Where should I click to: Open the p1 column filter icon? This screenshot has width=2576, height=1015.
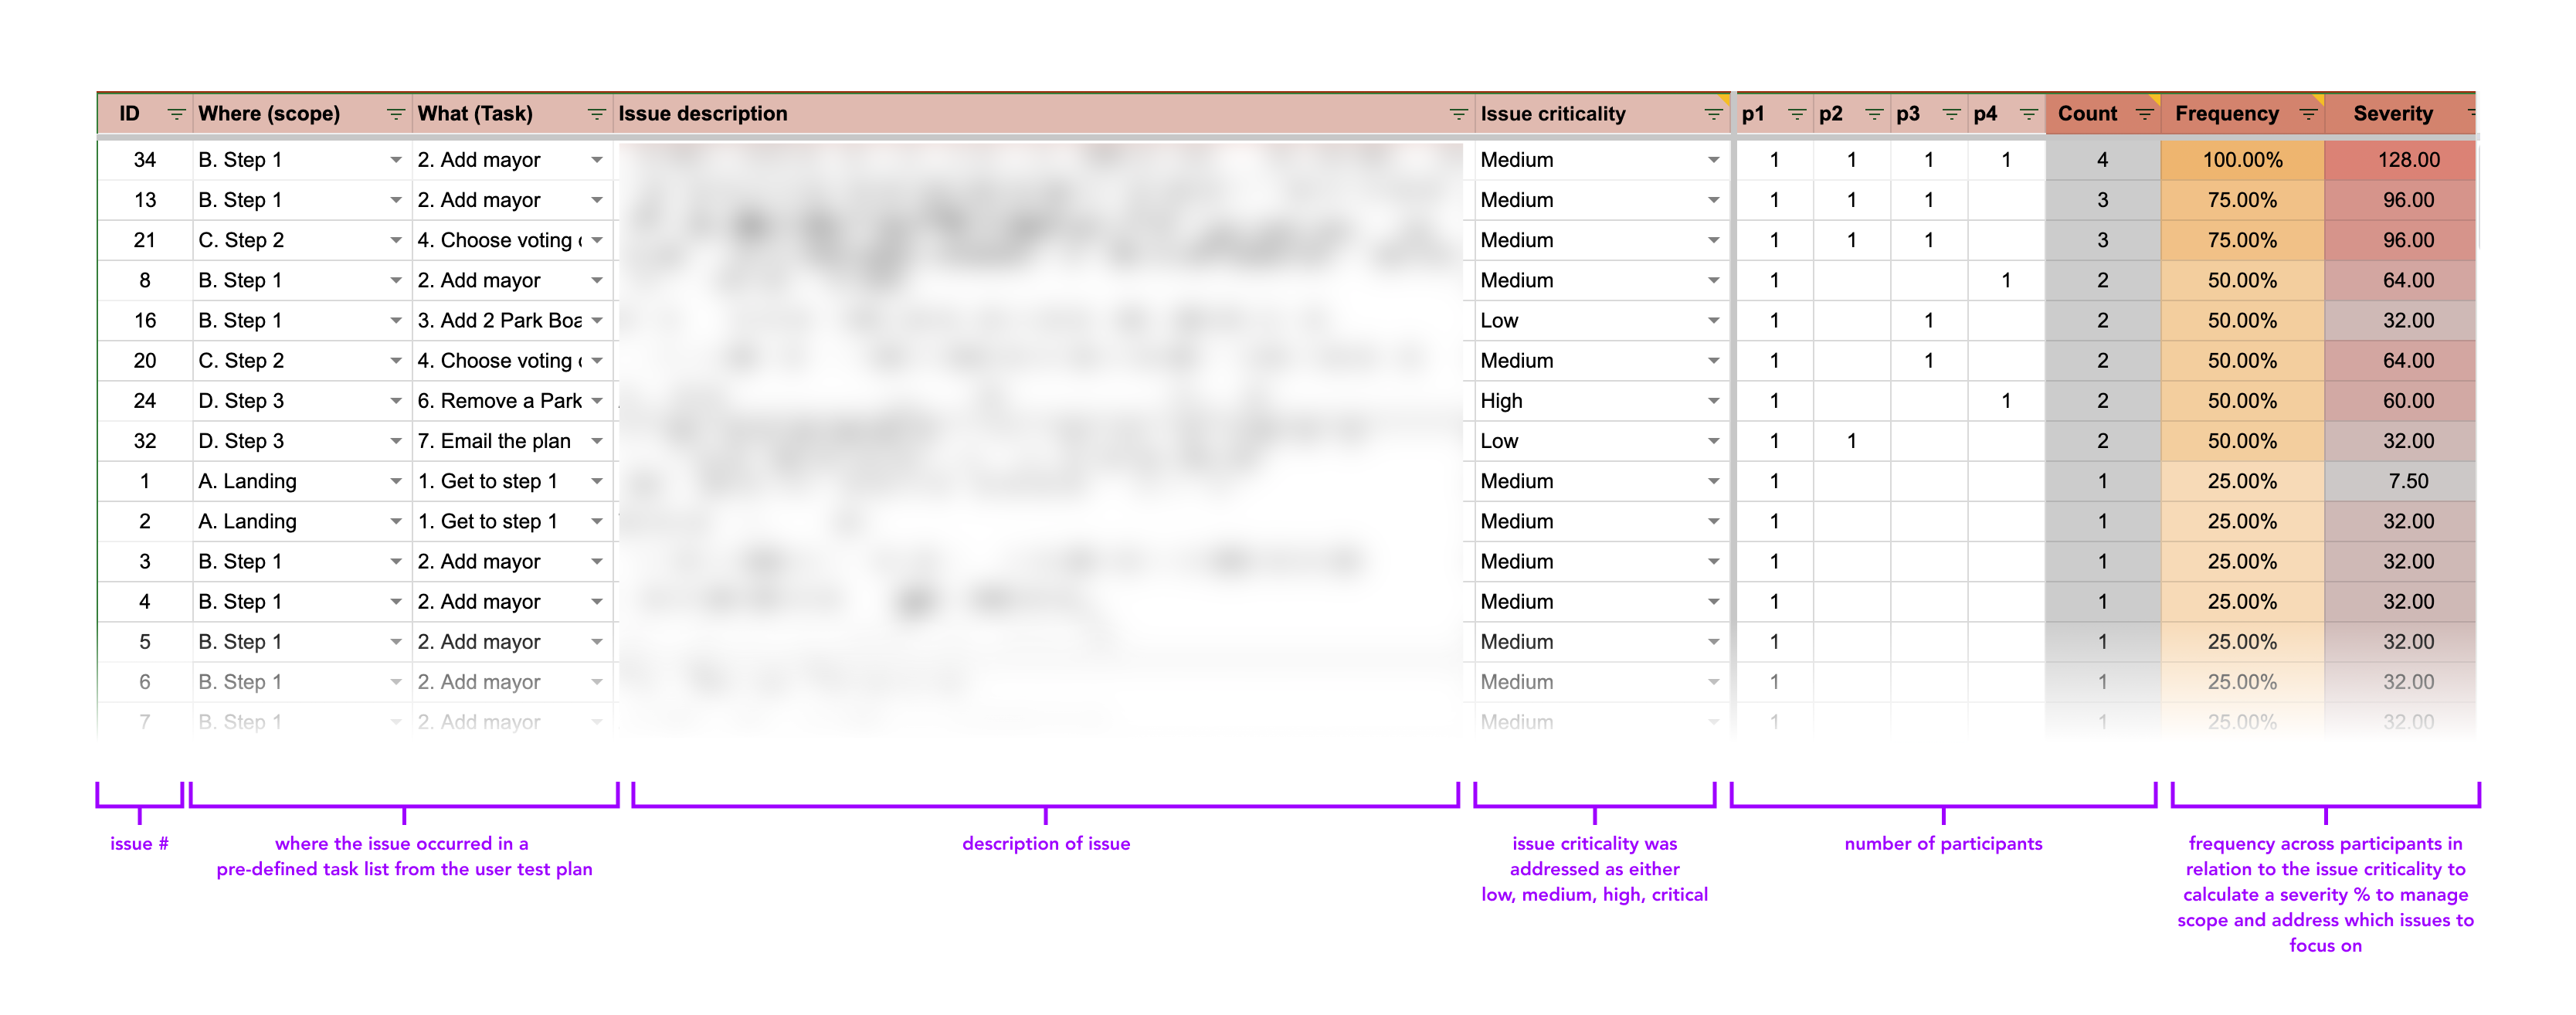[x=1796, y=114]
